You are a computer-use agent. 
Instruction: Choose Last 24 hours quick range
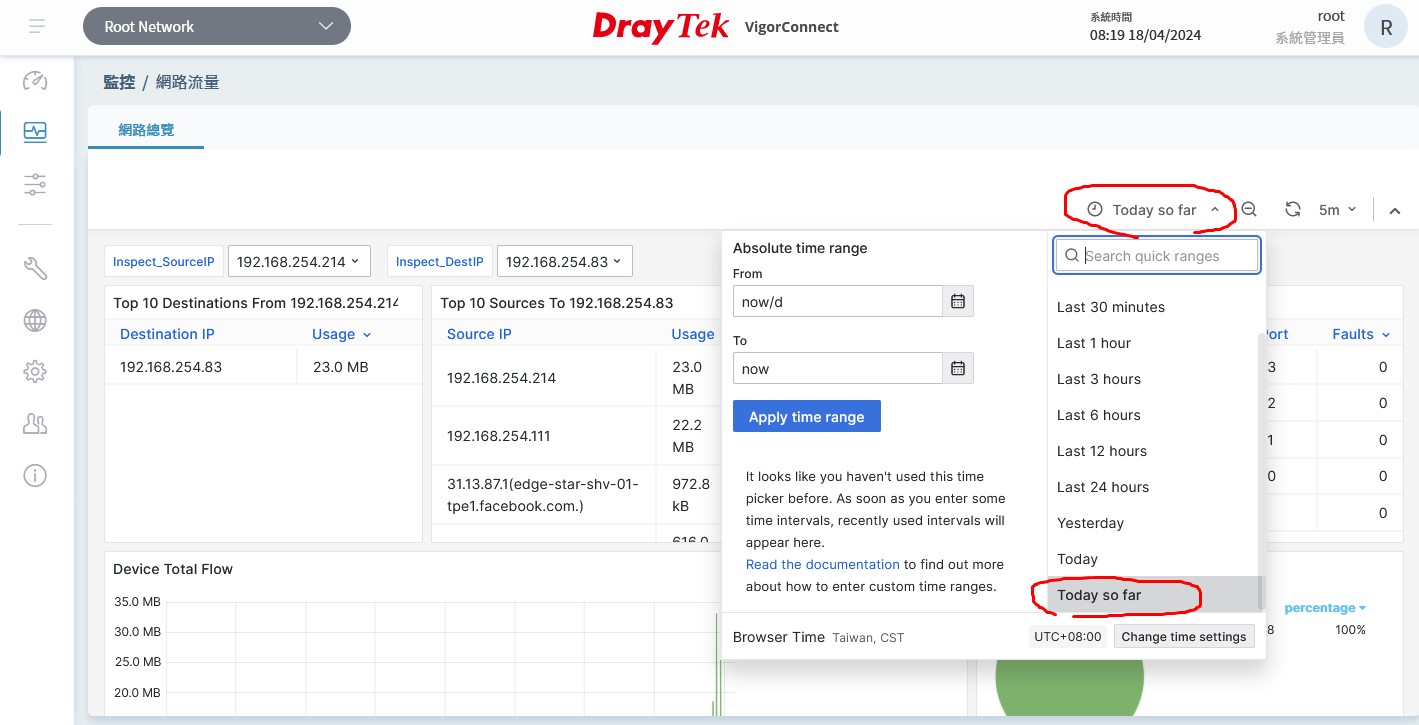[1103, 487]
